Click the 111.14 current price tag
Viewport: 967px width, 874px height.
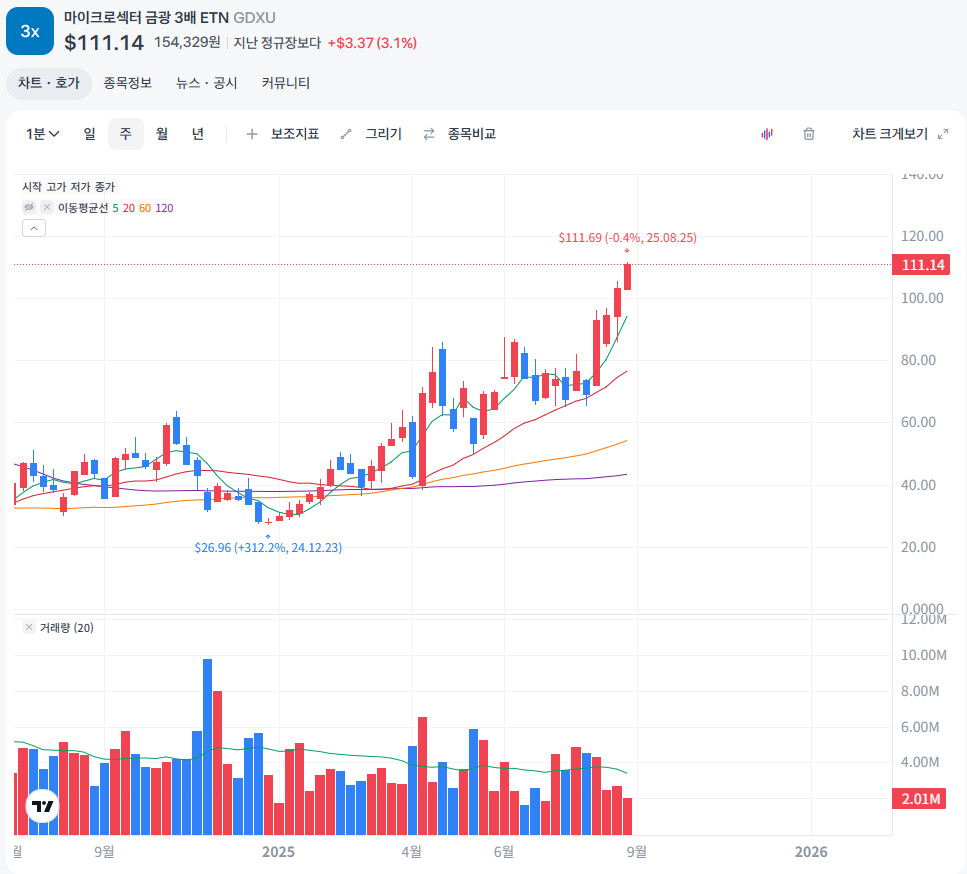click(921, 265)
